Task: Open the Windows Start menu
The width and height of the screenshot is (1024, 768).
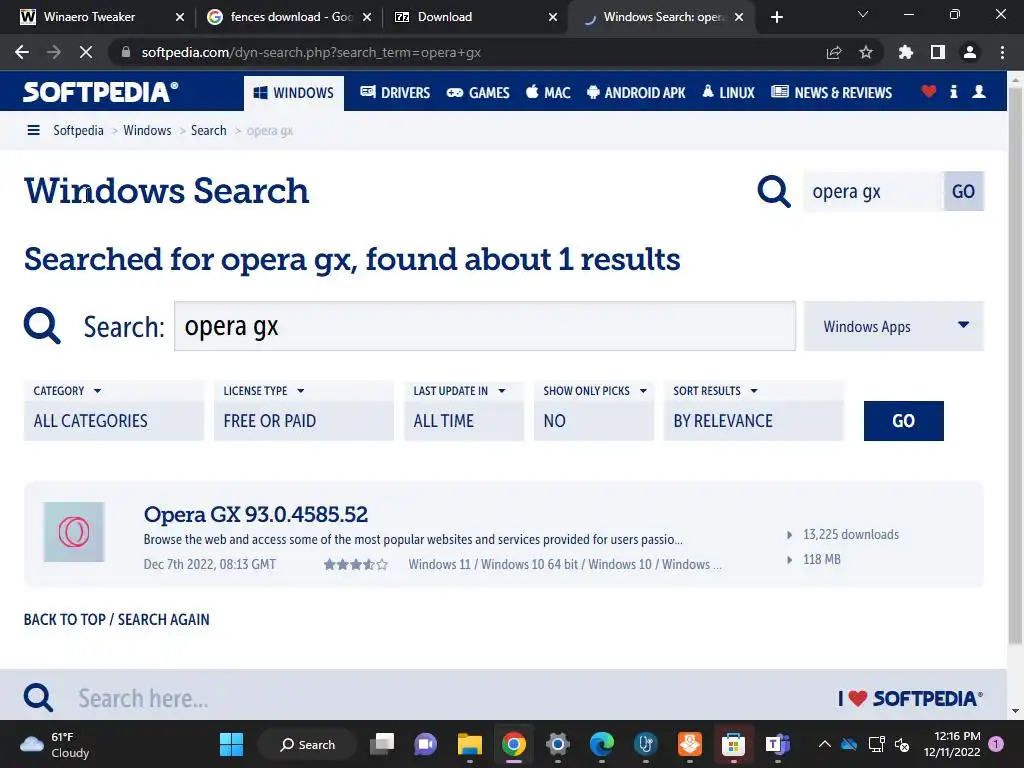Action: [231, 744]
